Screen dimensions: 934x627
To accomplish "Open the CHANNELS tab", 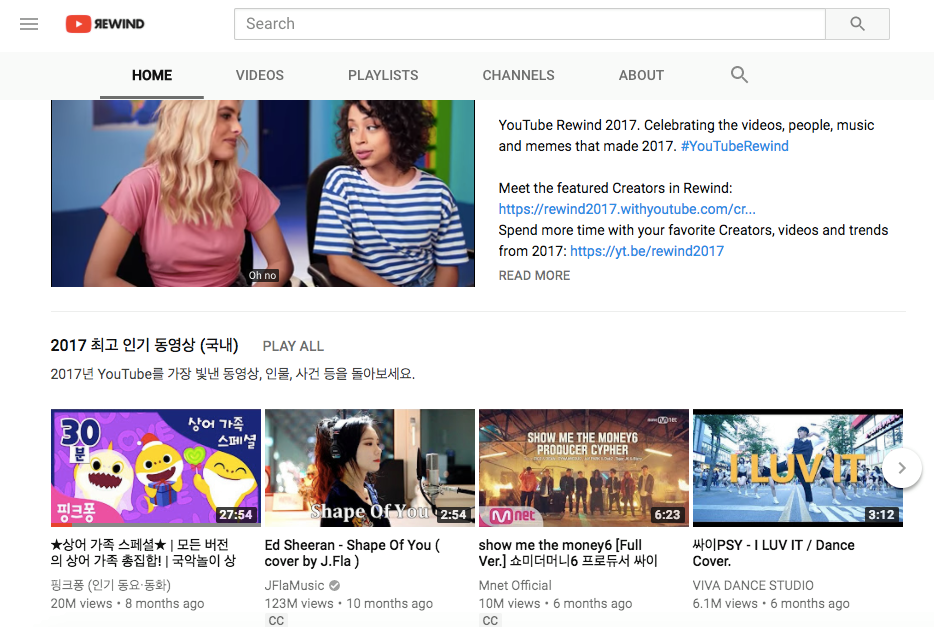I will (518, 76).
